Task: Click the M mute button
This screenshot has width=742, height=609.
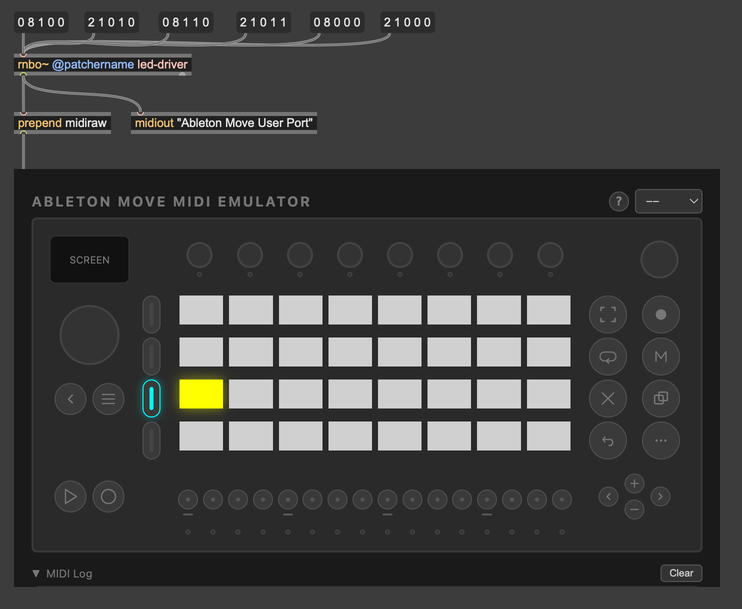Action: pos(660,357)
